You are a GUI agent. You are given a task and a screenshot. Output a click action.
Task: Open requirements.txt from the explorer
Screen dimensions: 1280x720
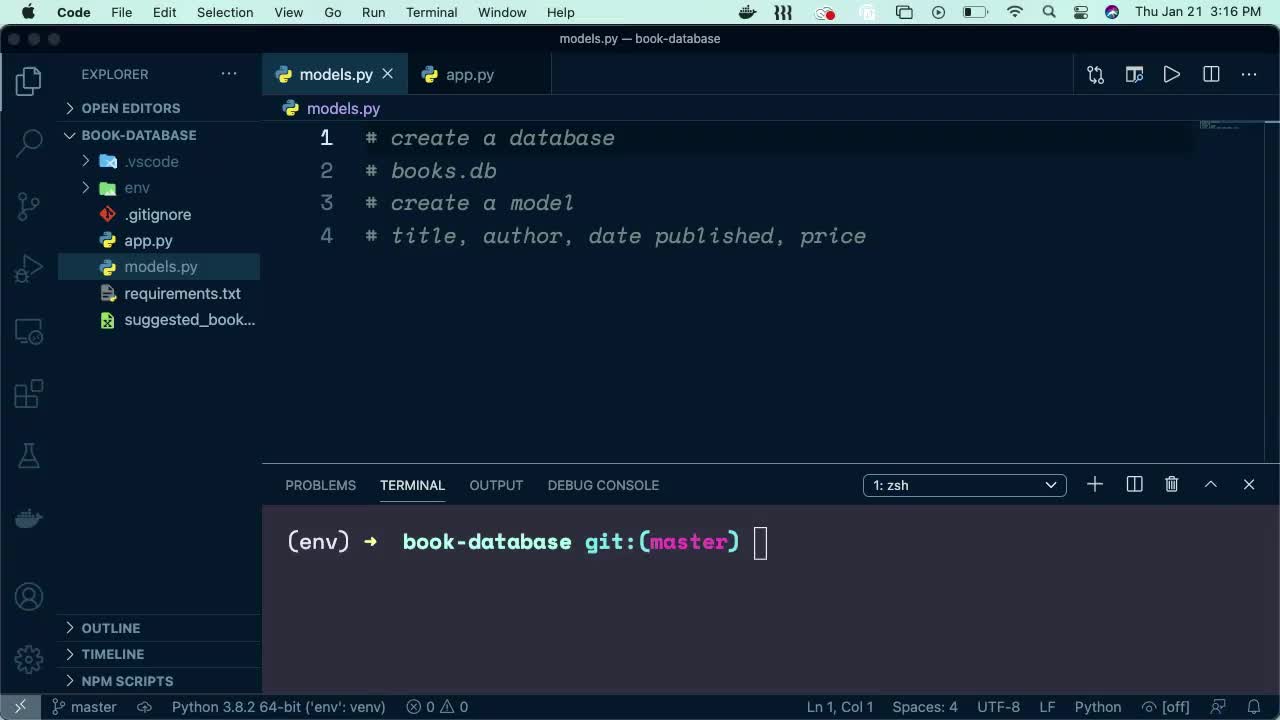coord(182,293)
